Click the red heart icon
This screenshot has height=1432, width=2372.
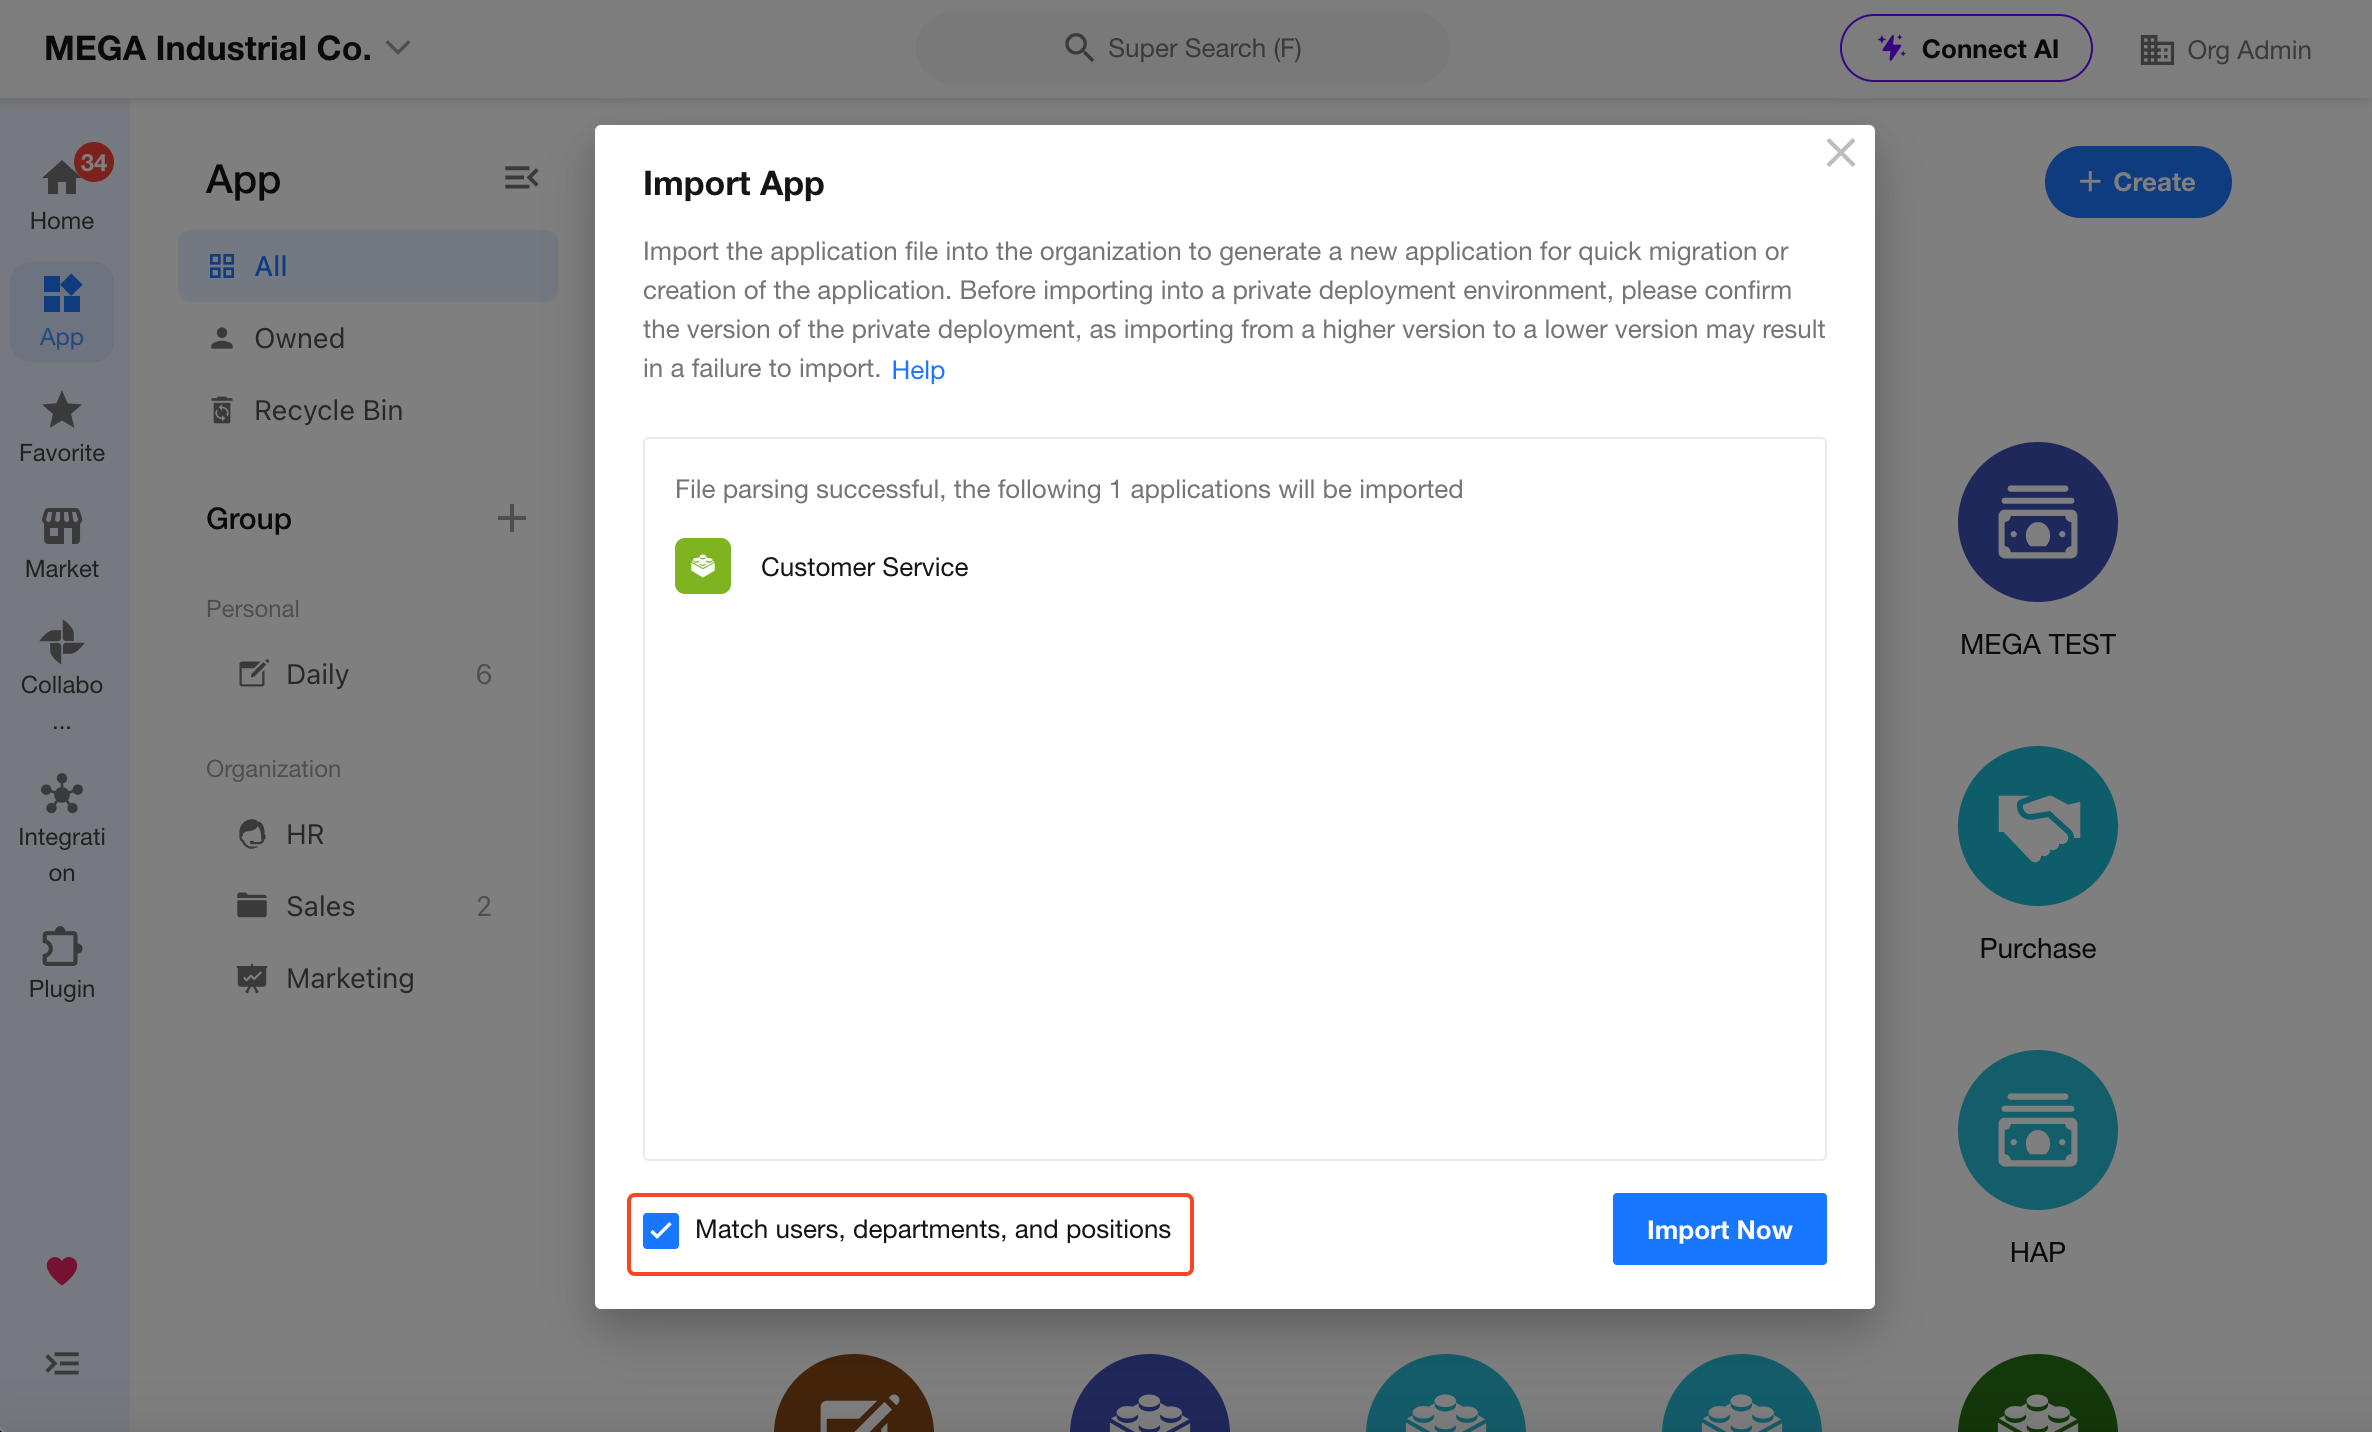[62, 1270]
